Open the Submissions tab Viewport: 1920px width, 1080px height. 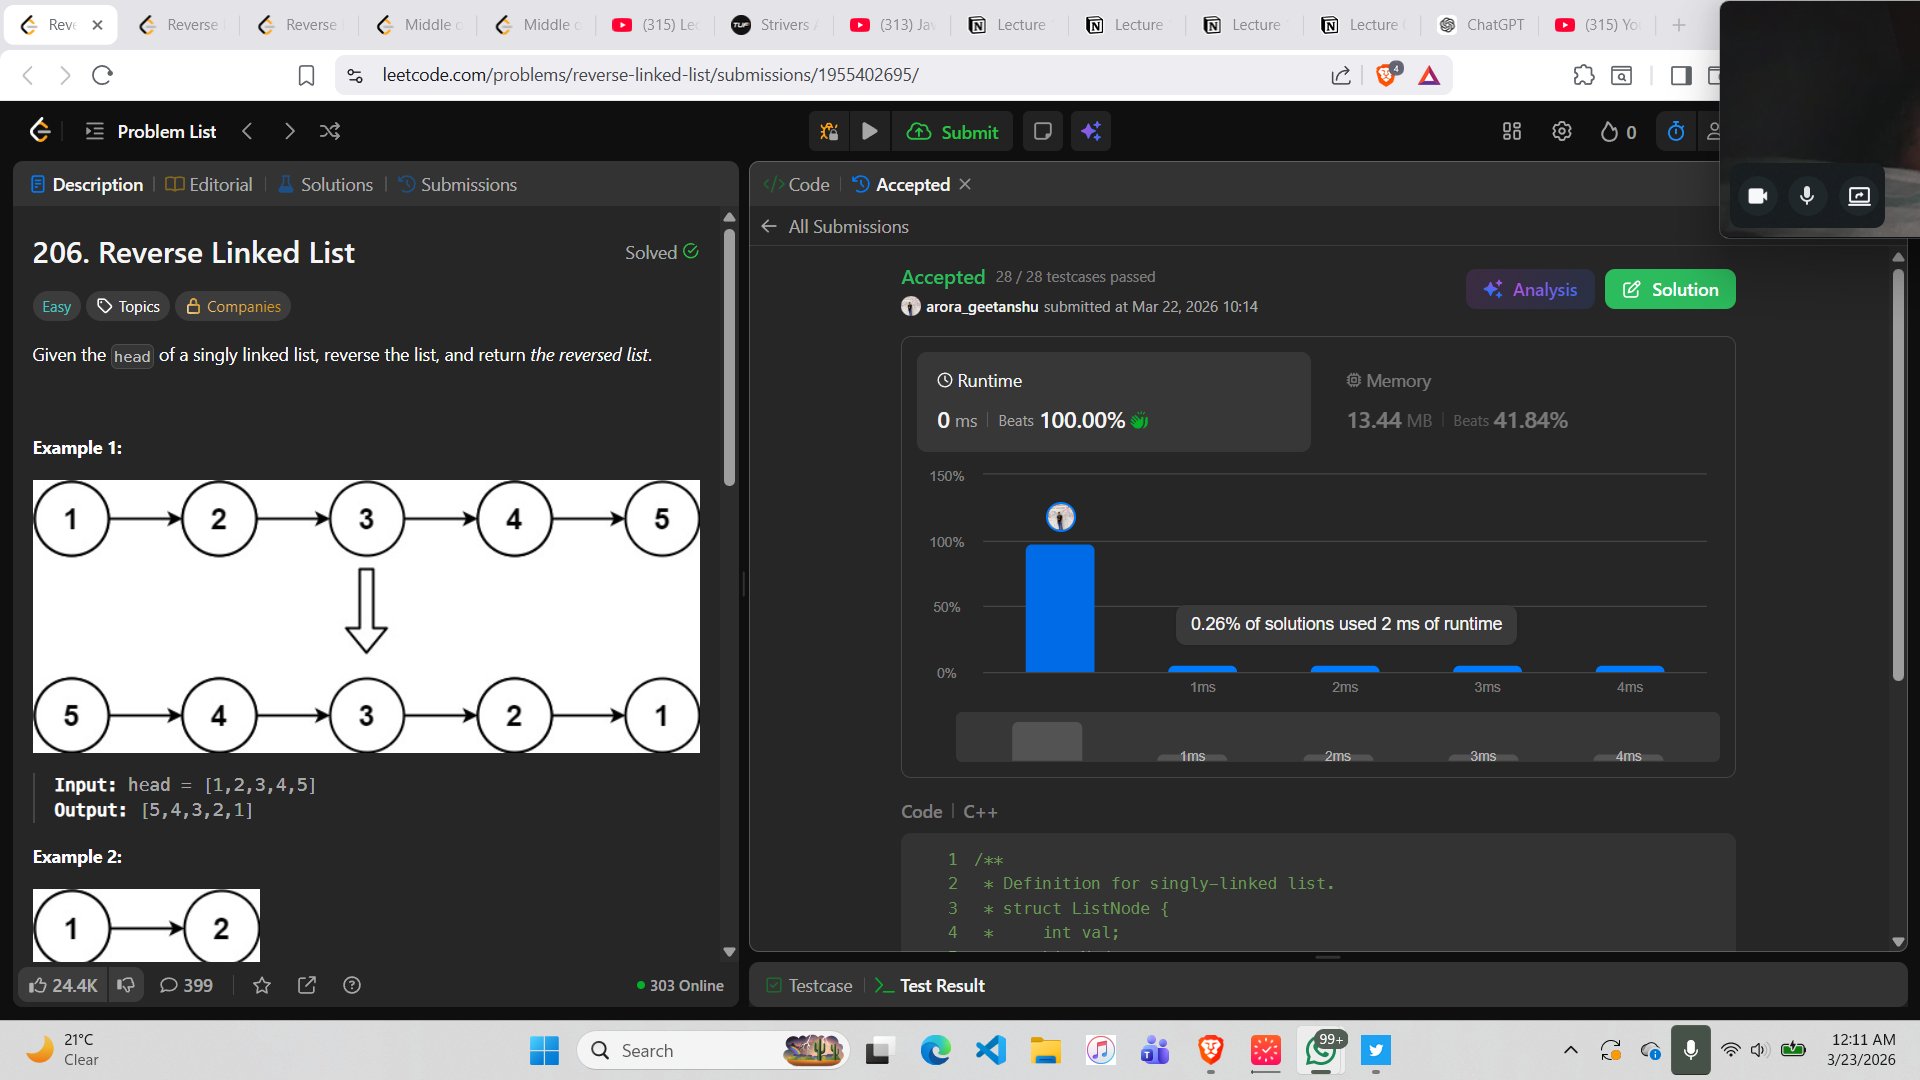point(458,185)
